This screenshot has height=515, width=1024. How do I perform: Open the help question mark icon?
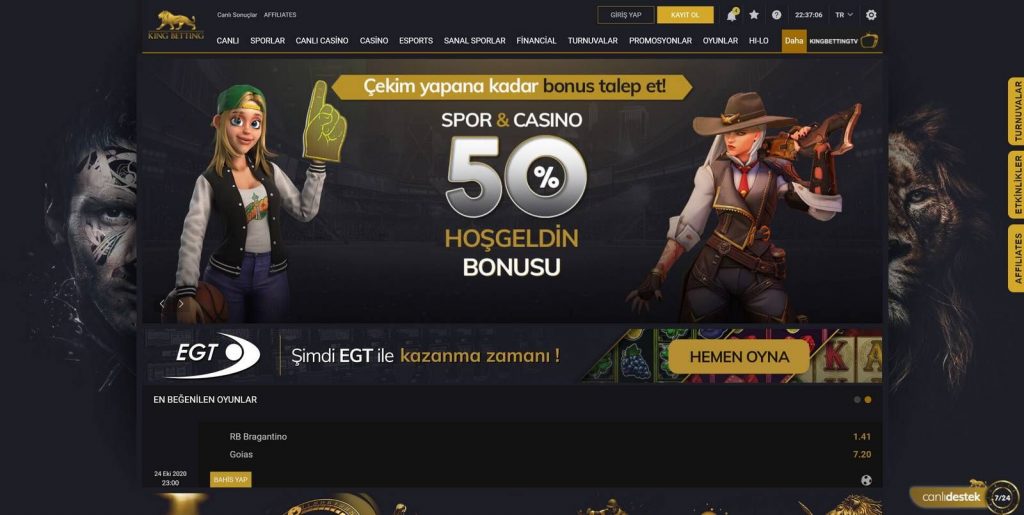[776, 14]
